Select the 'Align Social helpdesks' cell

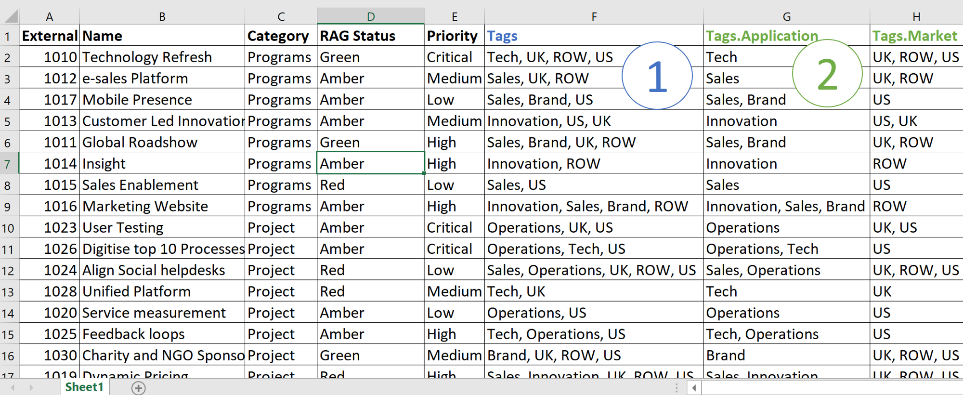(162, 270)
